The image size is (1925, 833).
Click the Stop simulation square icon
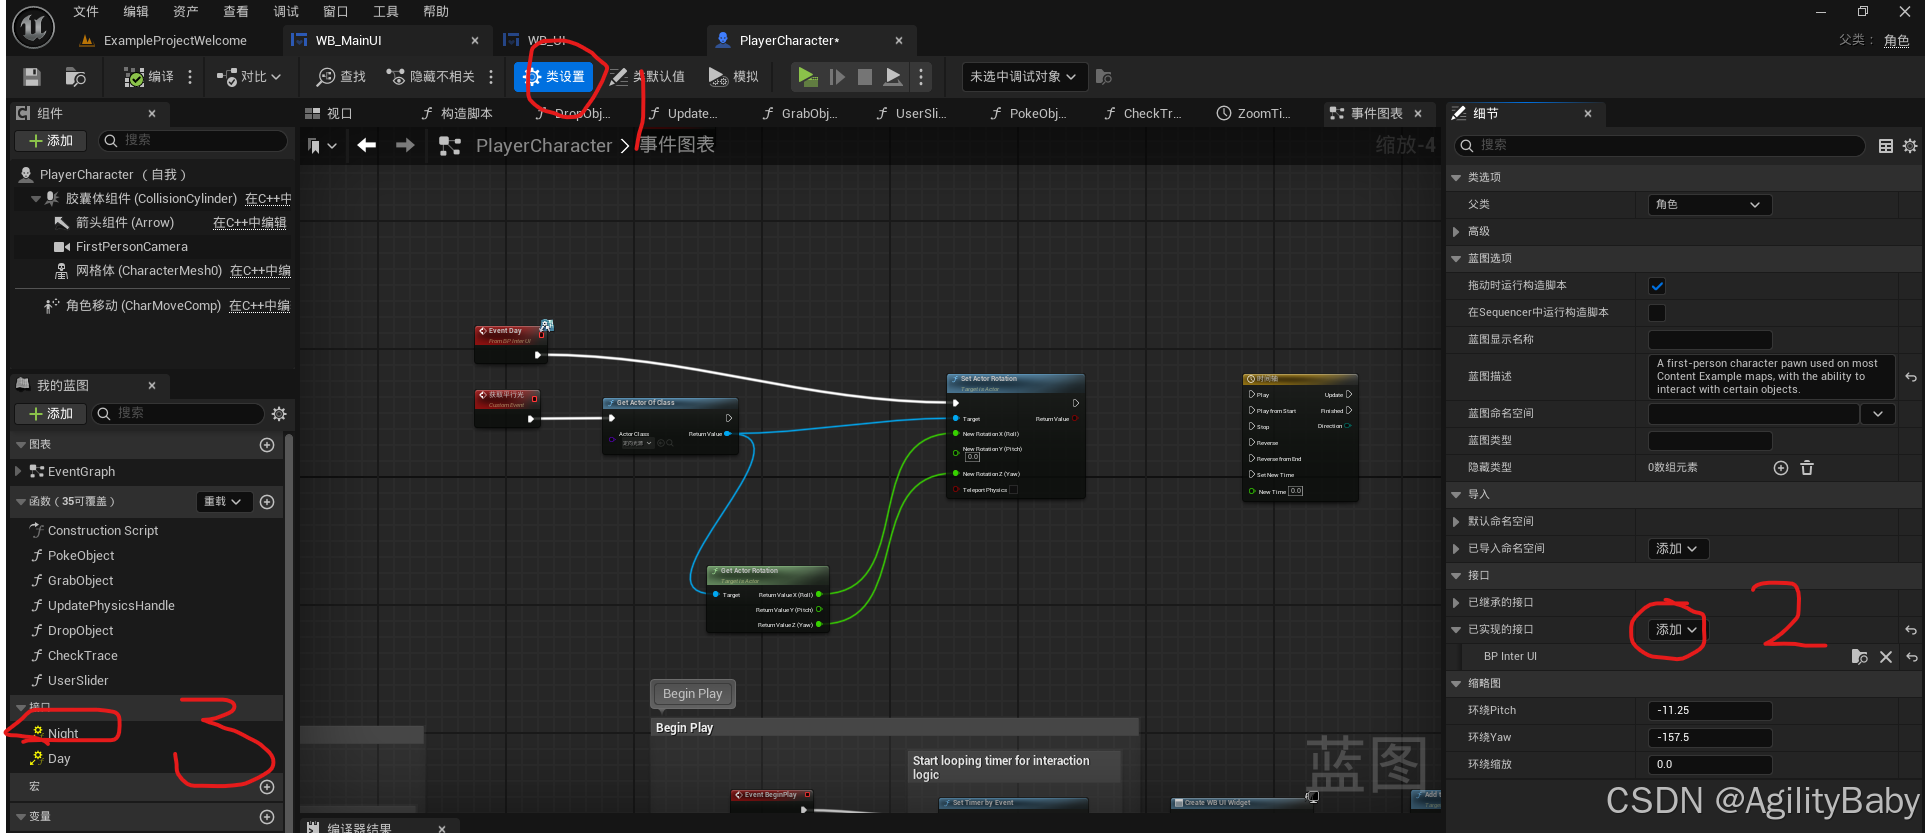[x=865, y=77]
